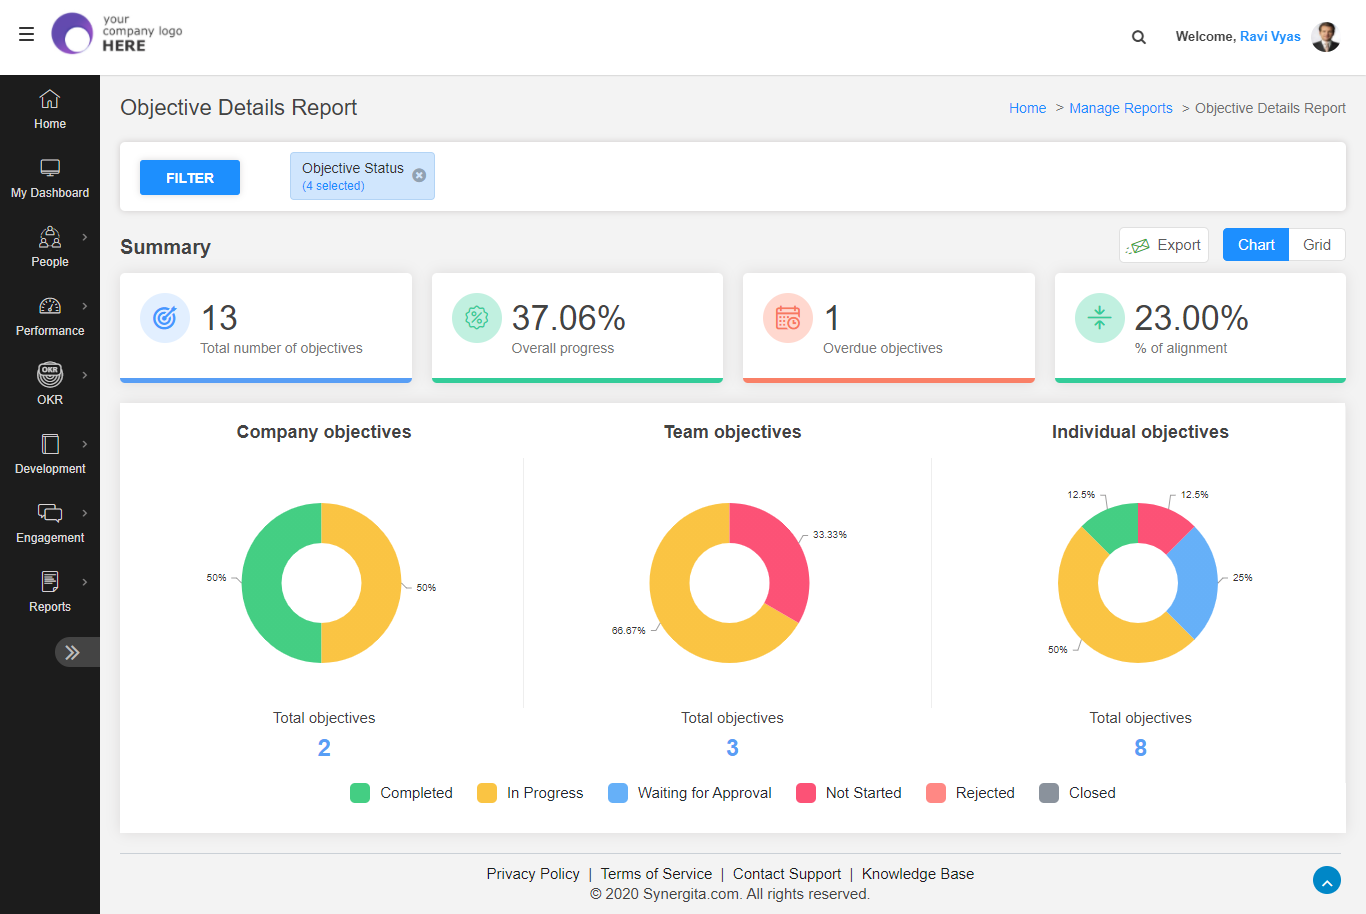The height and width of the screenshot is (914, 1366).
Task: Click the Performance gauge icon
Action: (x=49, y=307)
